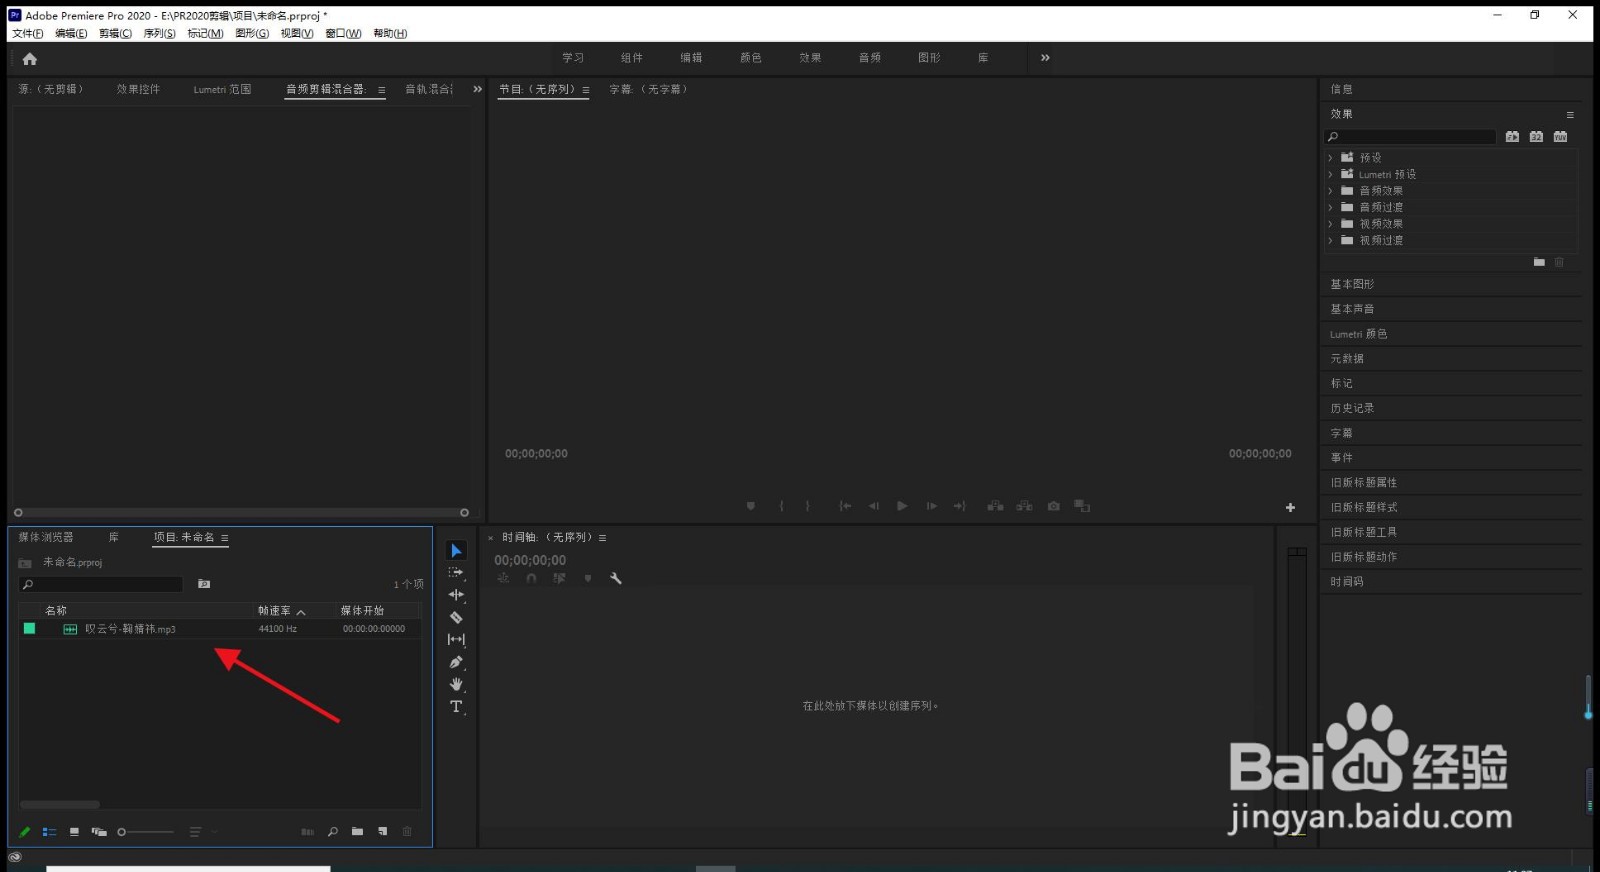
Task: Create a New Bin in project
Action: 357,832
